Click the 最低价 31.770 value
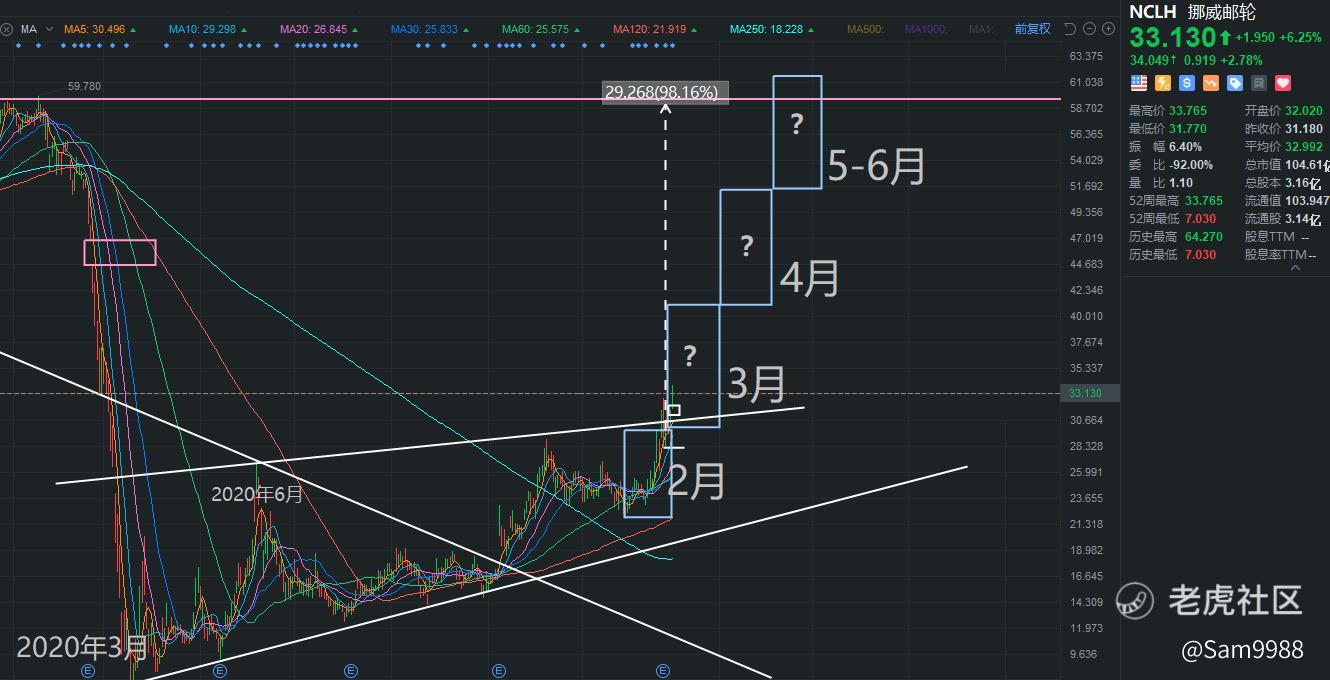Viewport: 1330px width, 680px height. (1189, 129)
